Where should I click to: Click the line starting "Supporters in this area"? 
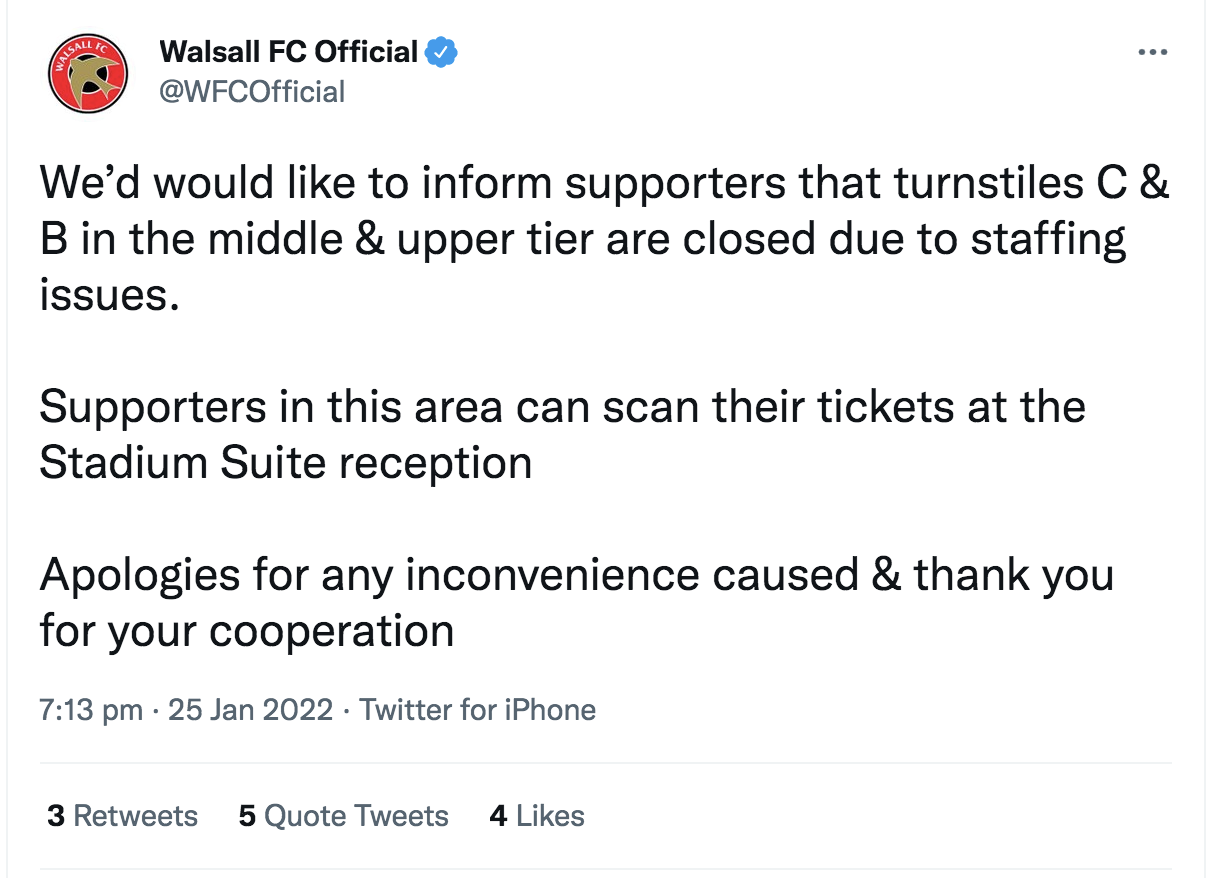click(562, 407)
